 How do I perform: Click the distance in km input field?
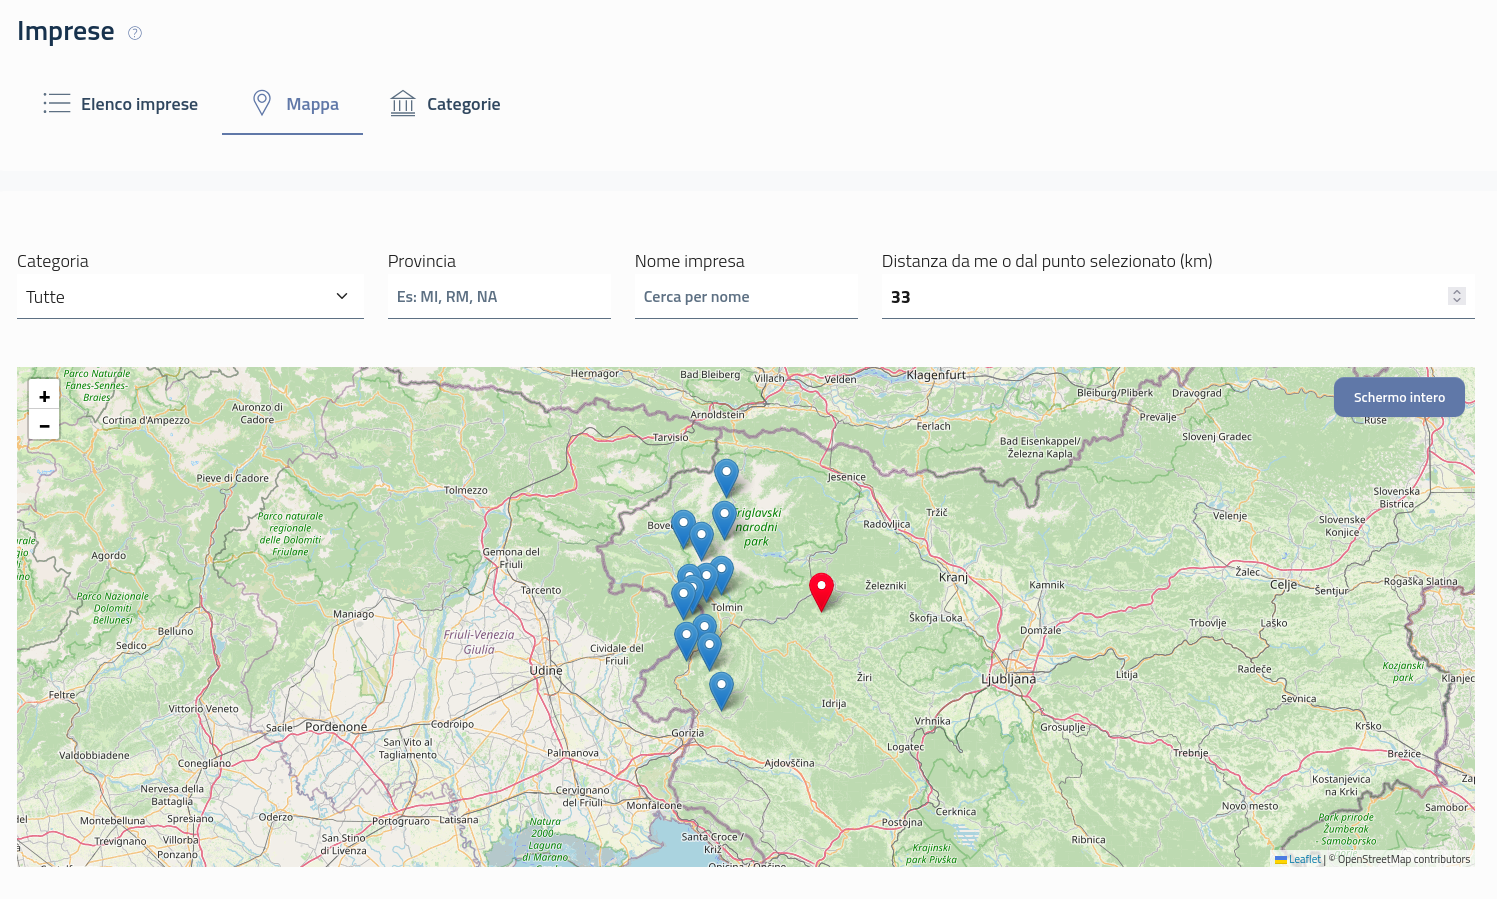point(1160,297)
